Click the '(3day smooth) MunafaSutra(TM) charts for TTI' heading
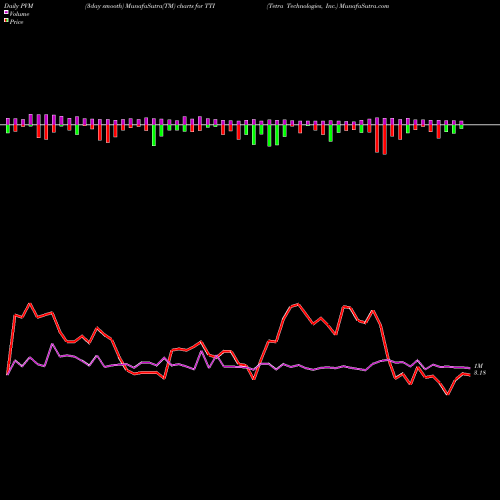 [x=150, y=6]
